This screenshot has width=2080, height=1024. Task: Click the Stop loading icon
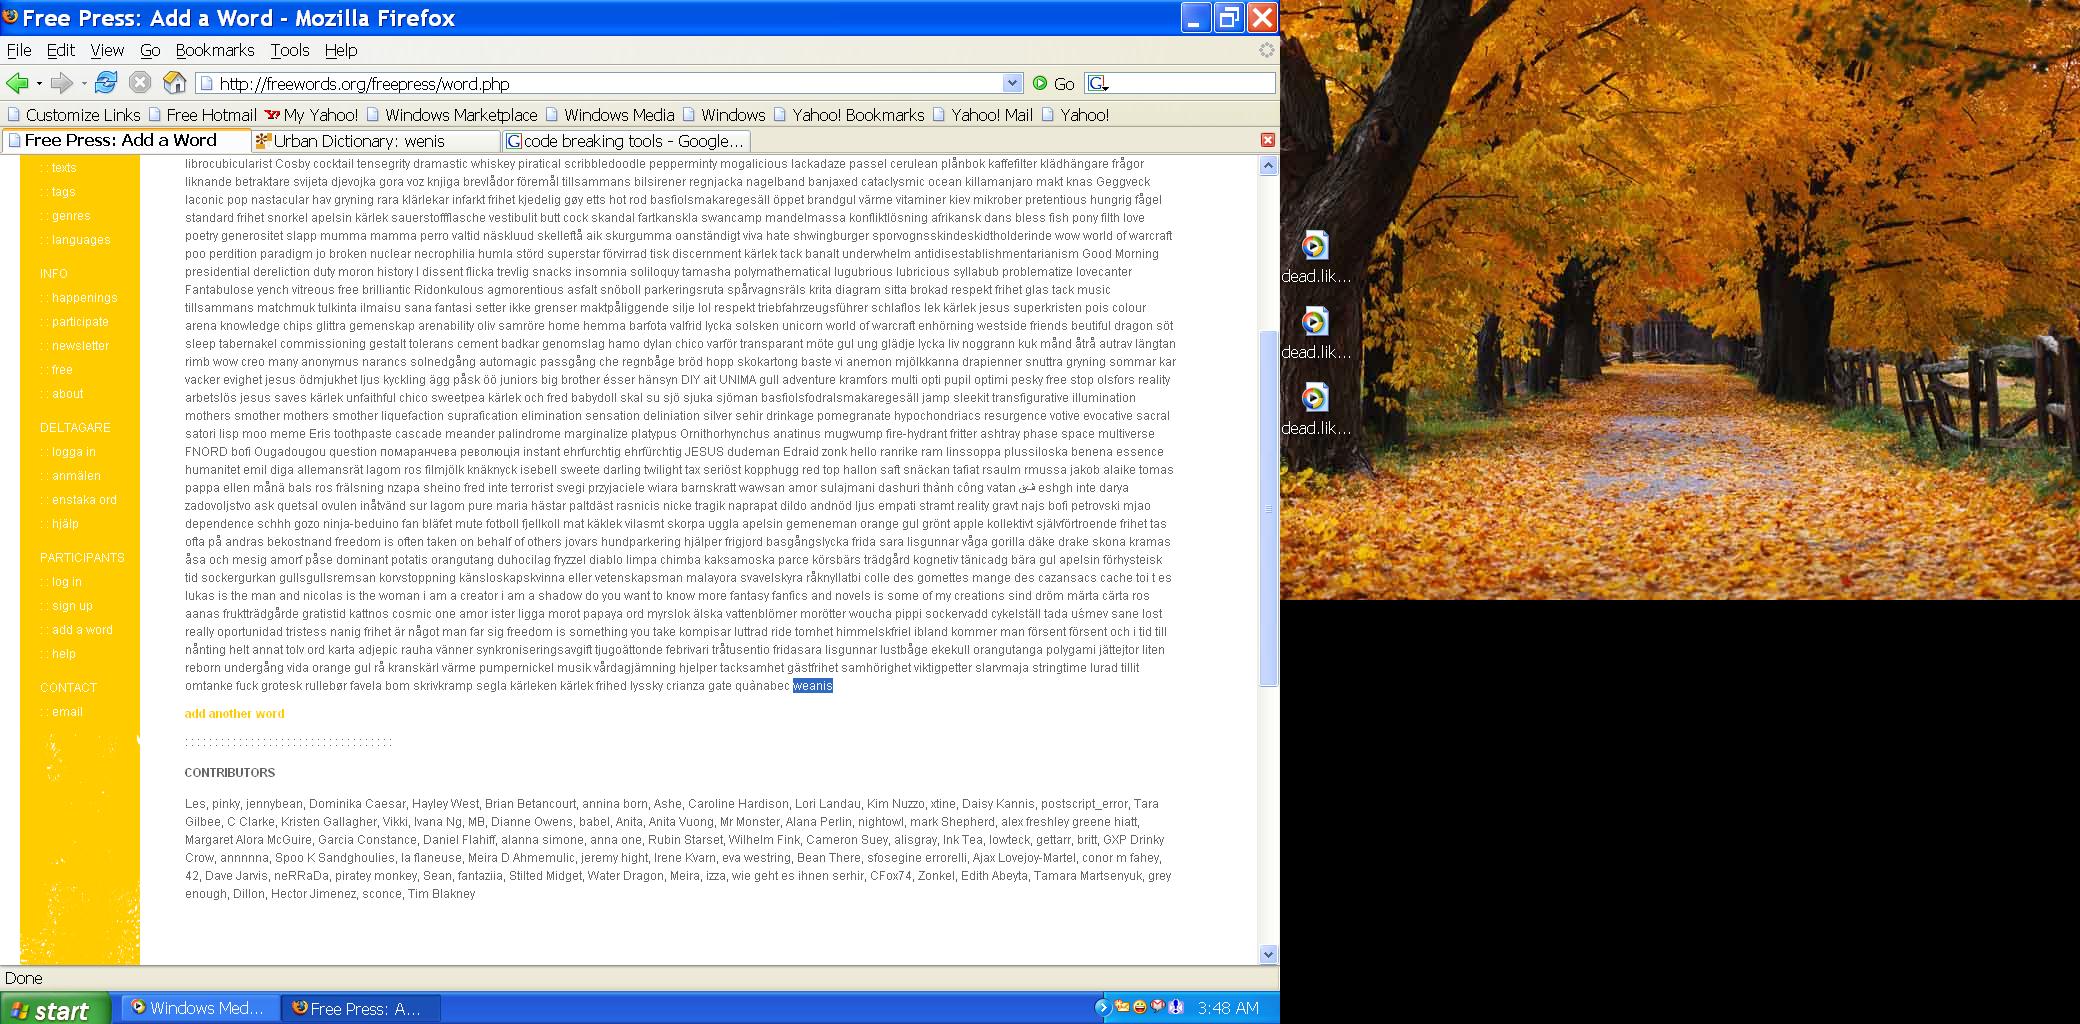coord(140,83)
